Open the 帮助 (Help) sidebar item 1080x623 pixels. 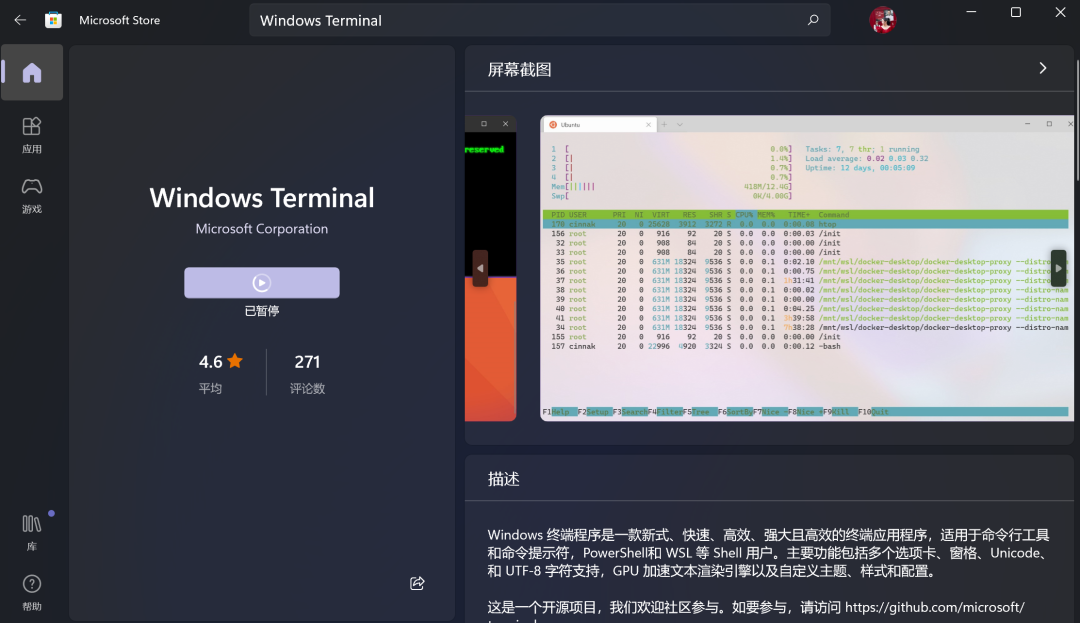coord(32,592)
